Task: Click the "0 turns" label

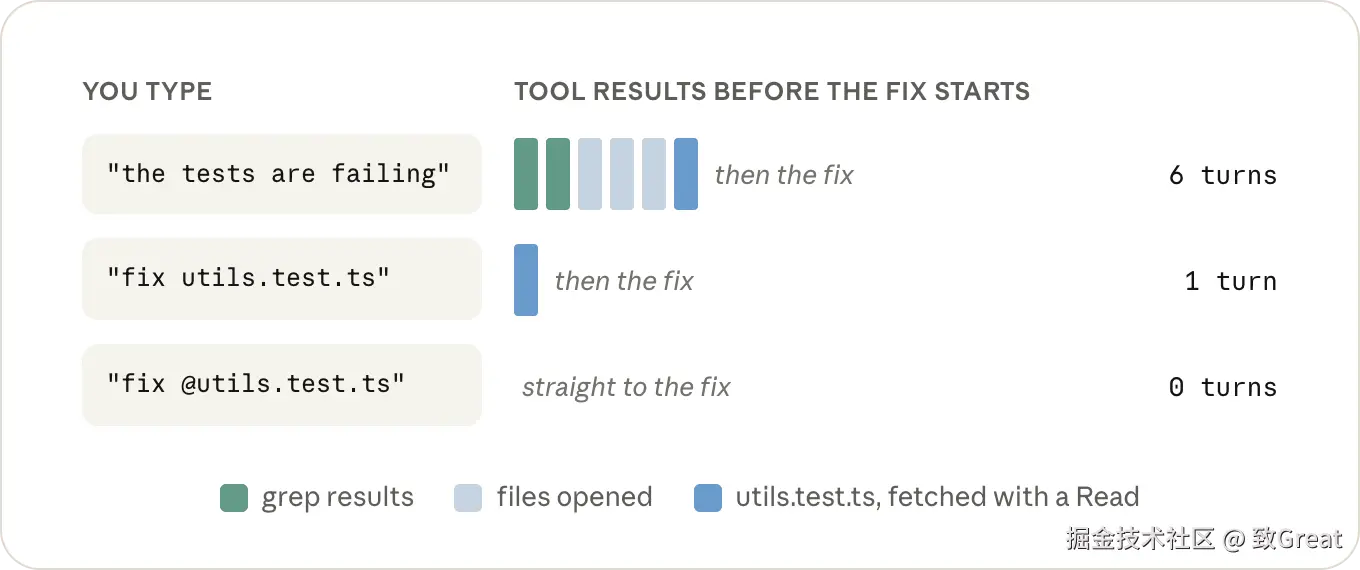Action: (x=1223, y=388)
